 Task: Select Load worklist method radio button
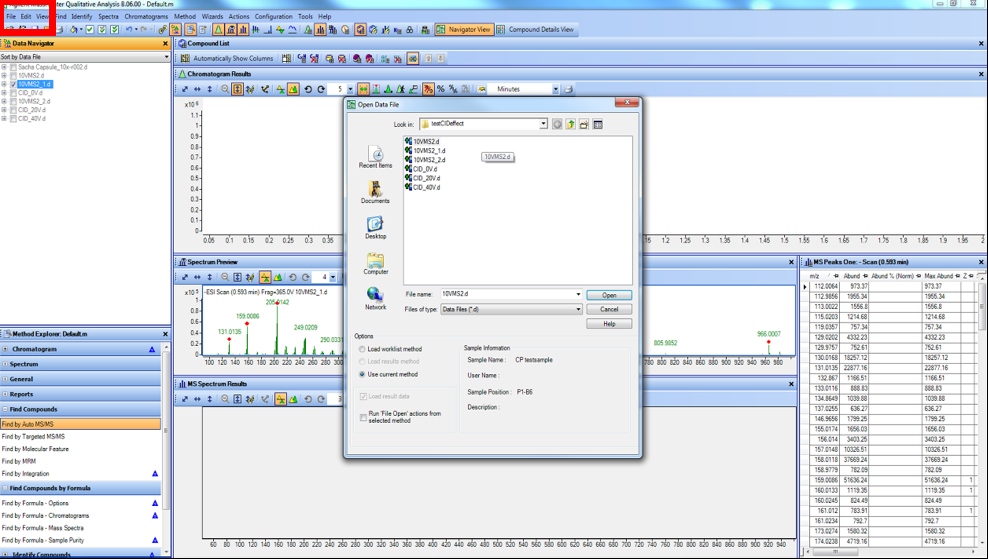(x=362, y=349)
